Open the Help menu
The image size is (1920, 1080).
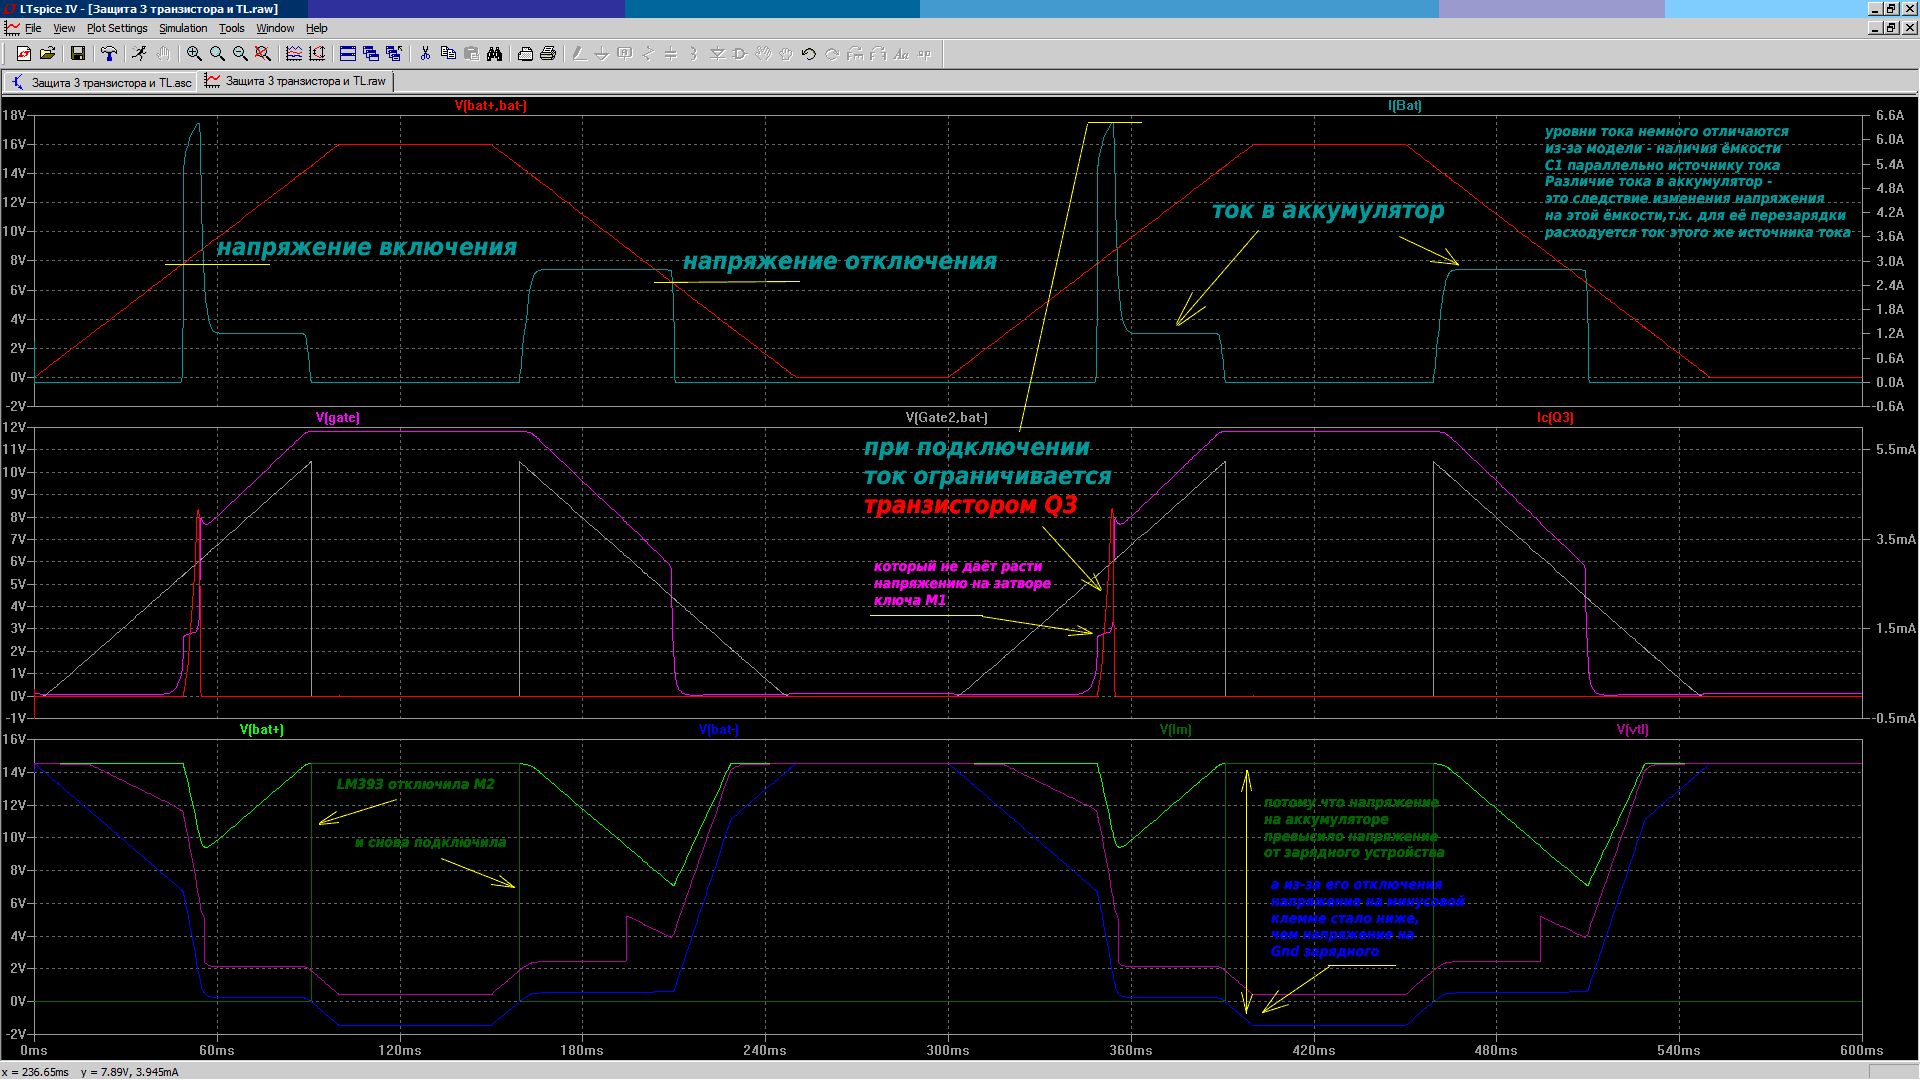point(317,28)
